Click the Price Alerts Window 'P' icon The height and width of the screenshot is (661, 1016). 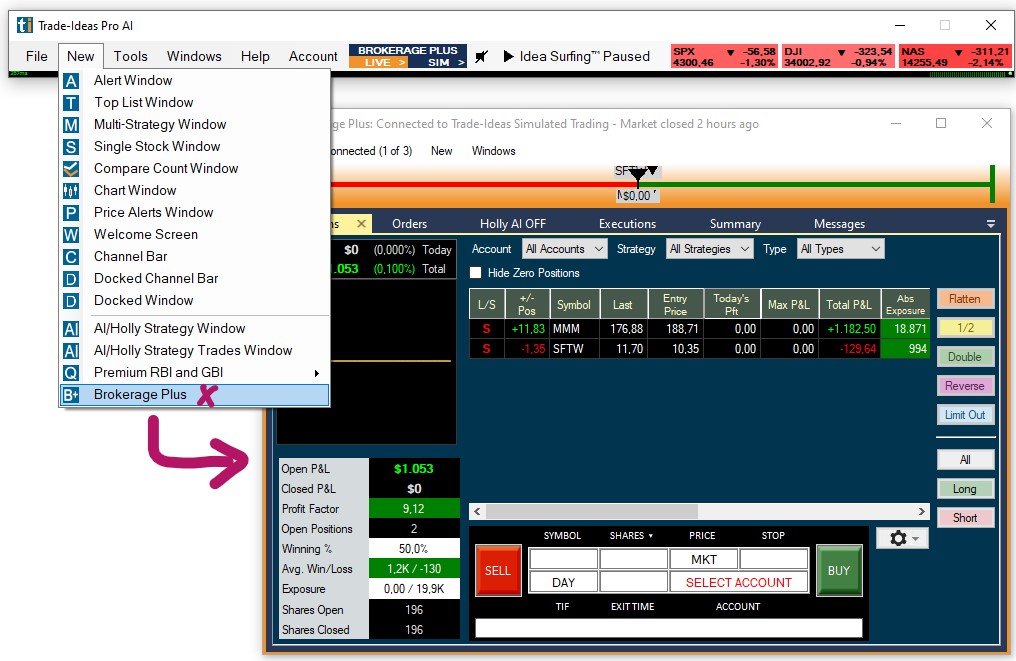[x=71, y=213]
